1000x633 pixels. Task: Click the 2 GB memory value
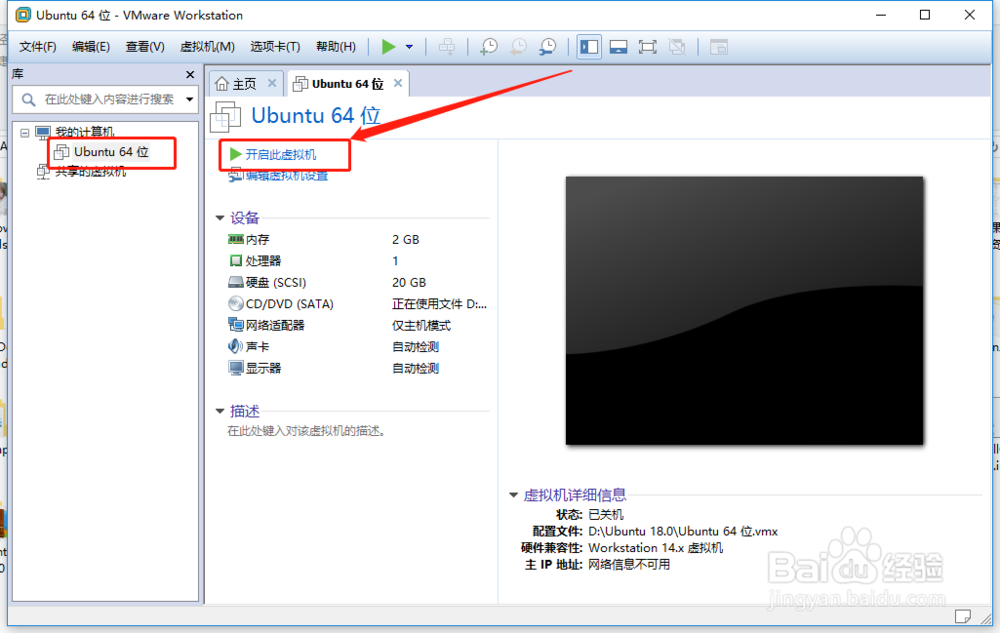406,240
